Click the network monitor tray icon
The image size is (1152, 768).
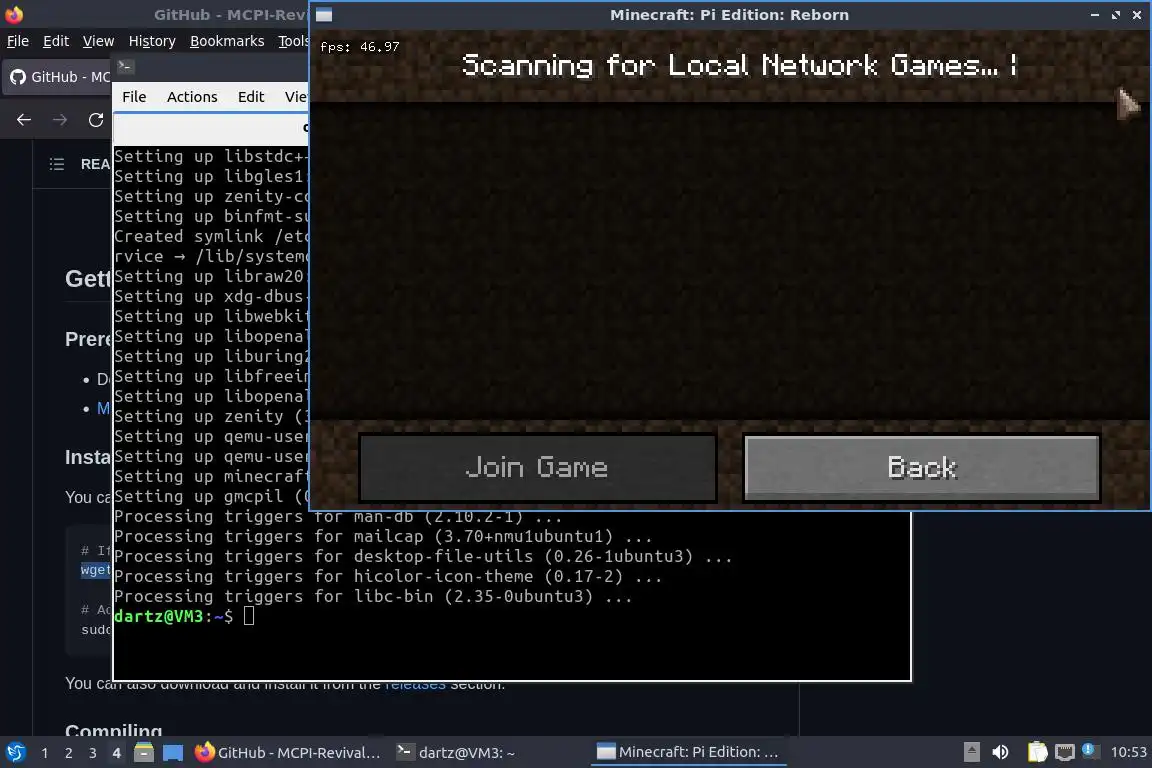[1065, 753]
